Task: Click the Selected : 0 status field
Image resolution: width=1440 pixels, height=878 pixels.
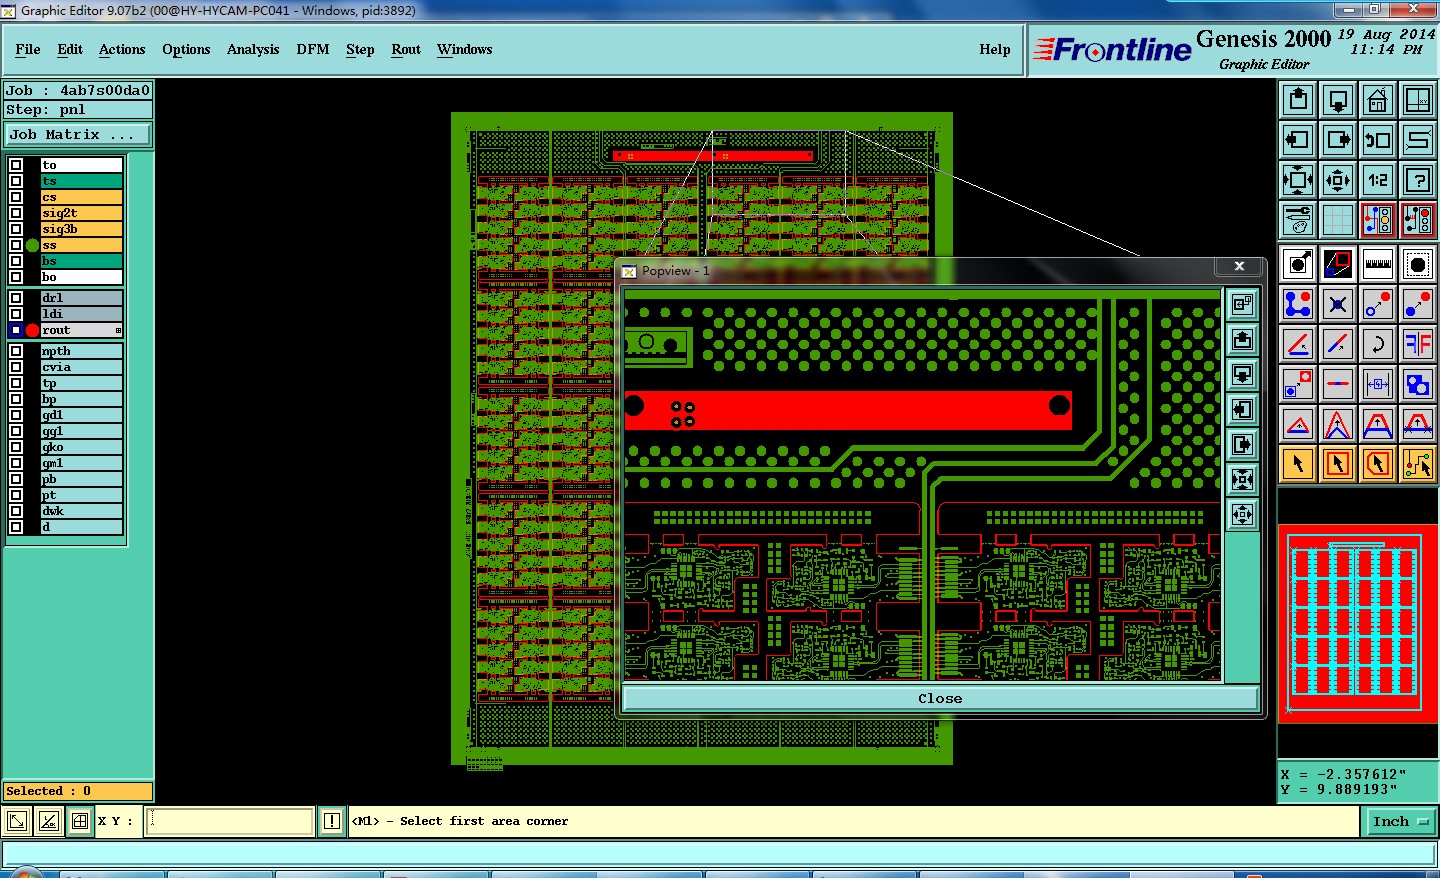Action: pyautogui.click(x=78, y=791)
